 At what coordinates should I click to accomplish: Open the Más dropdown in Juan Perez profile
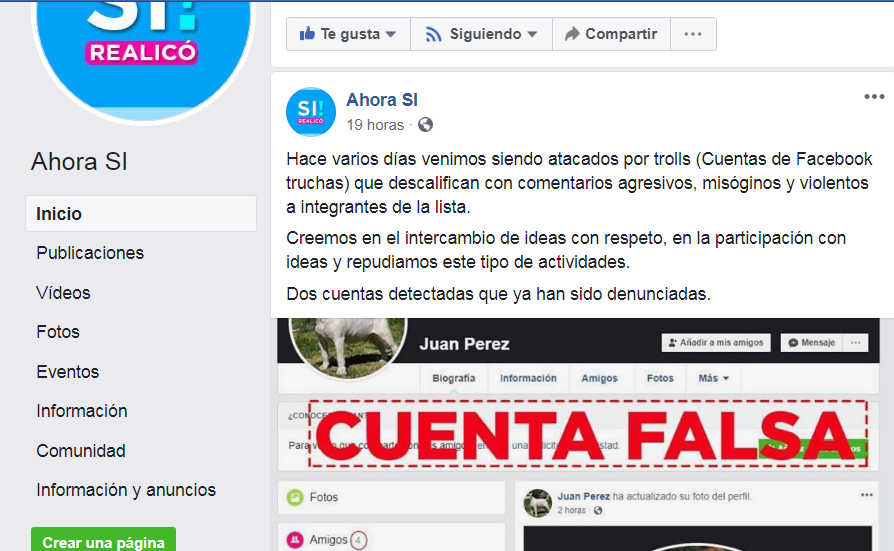coord(713,378)
